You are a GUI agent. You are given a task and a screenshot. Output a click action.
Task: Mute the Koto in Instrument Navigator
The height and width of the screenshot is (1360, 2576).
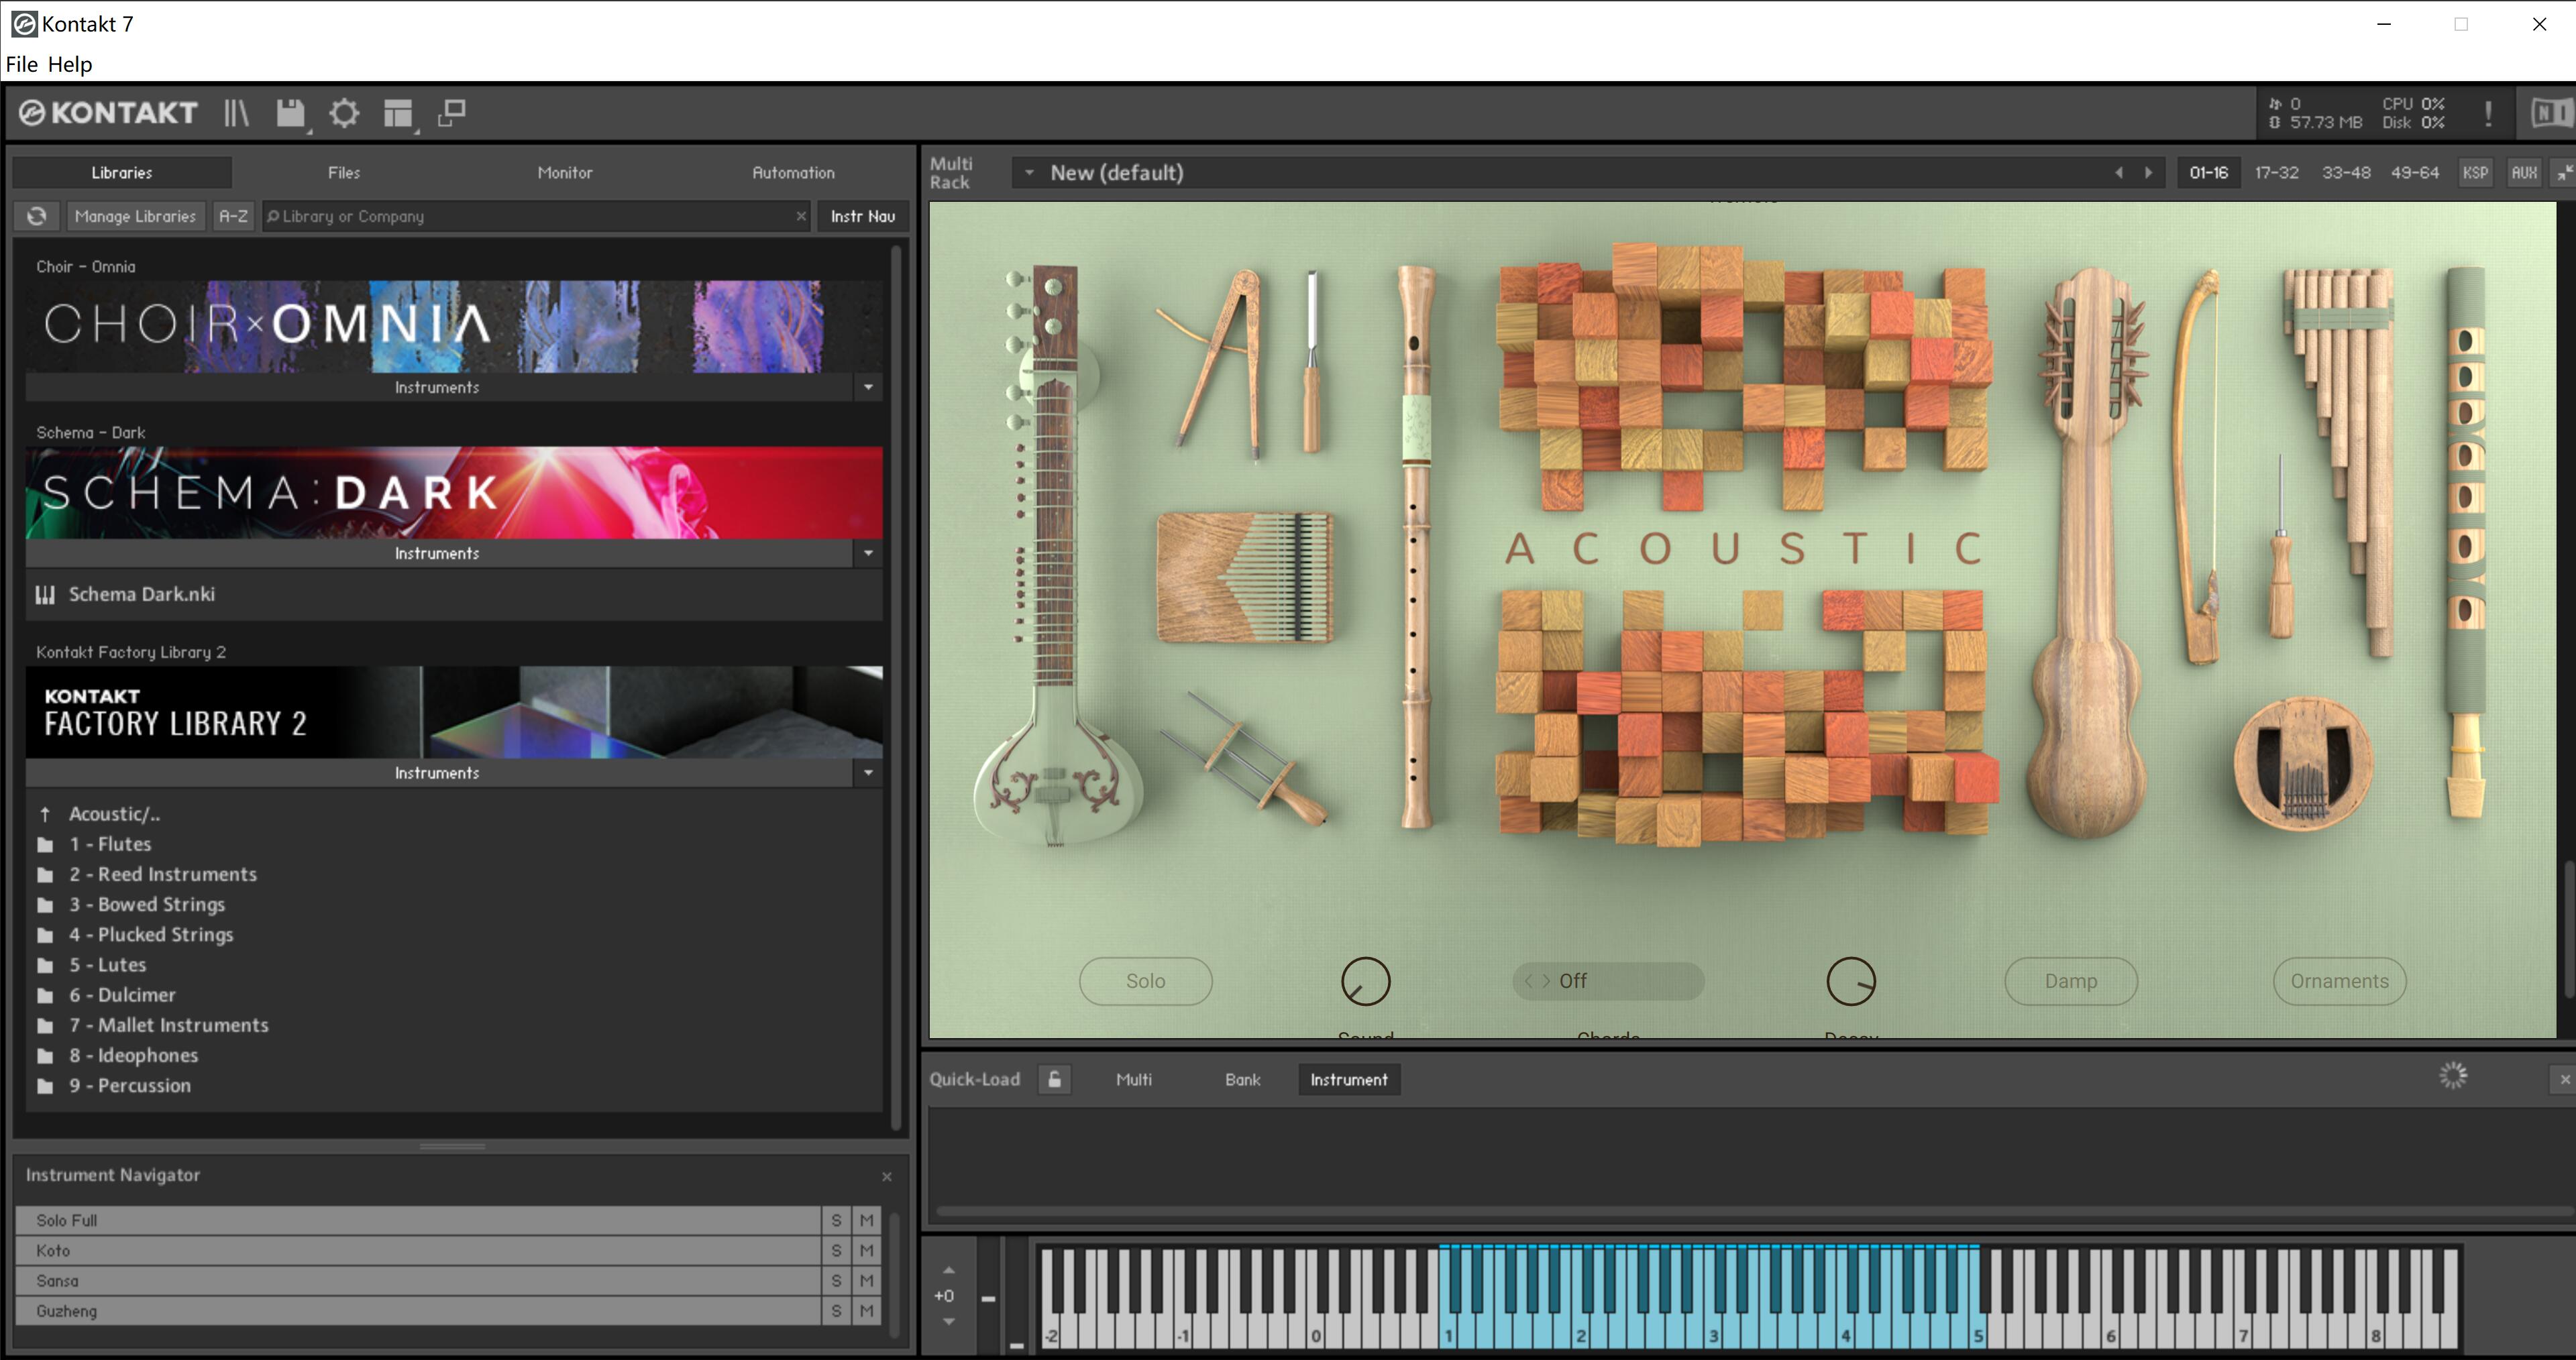866,1250
